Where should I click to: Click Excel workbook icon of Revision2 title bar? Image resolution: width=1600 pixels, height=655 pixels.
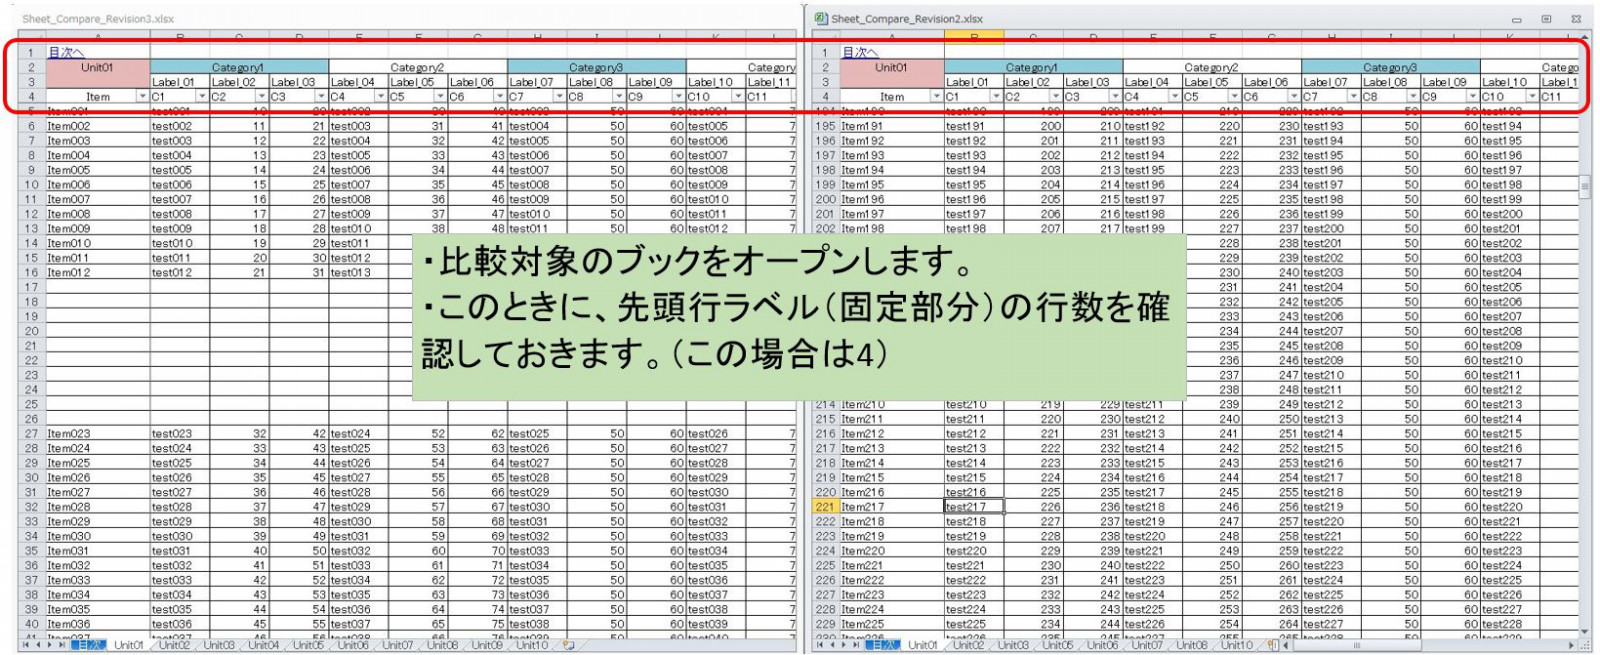821,18
